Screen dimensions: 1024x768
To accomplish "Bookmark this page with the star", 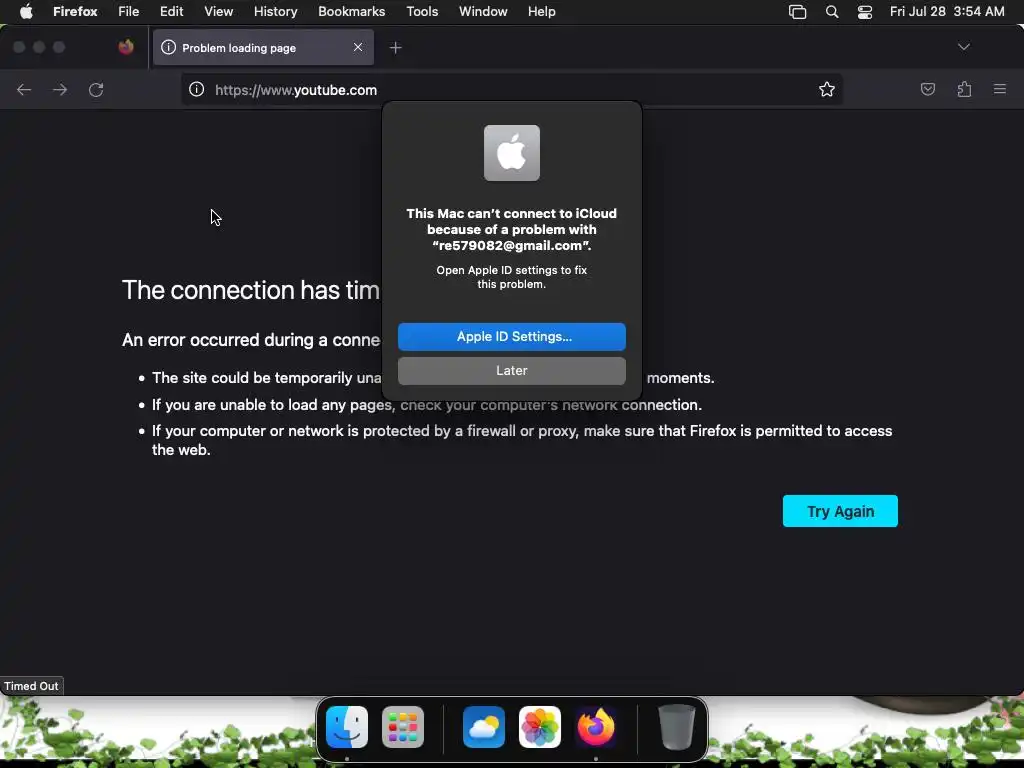I will tap(827, 89).
